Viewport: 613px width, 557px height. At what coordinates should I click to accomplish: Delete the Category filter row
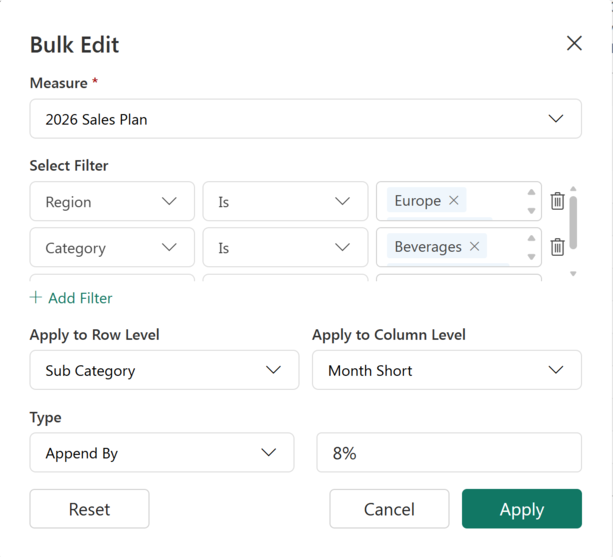point(557,247)
